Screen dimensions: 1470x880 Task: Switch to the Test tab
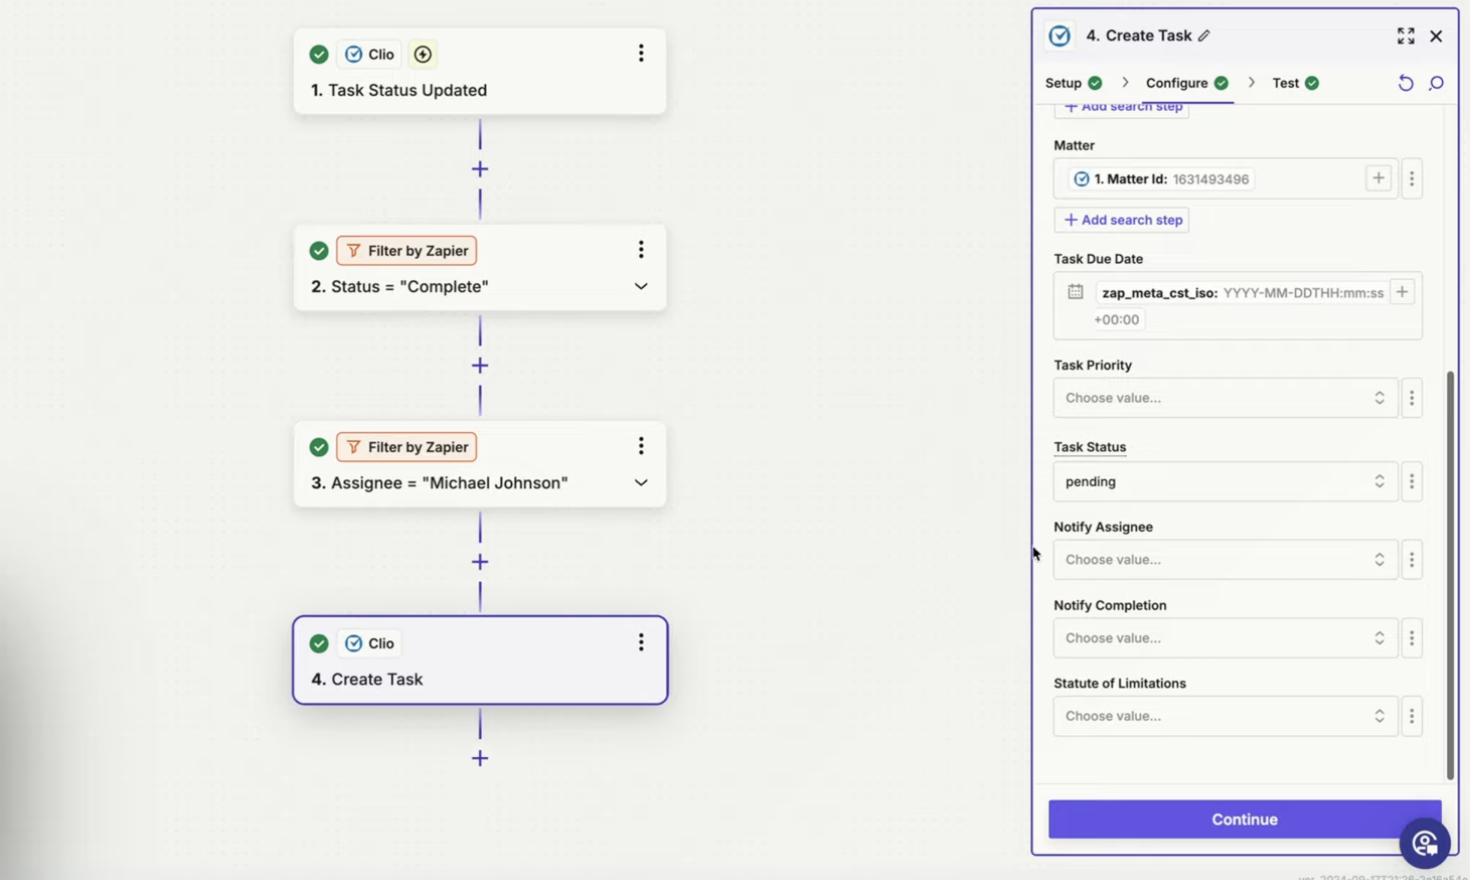[x=1286, y=83]
